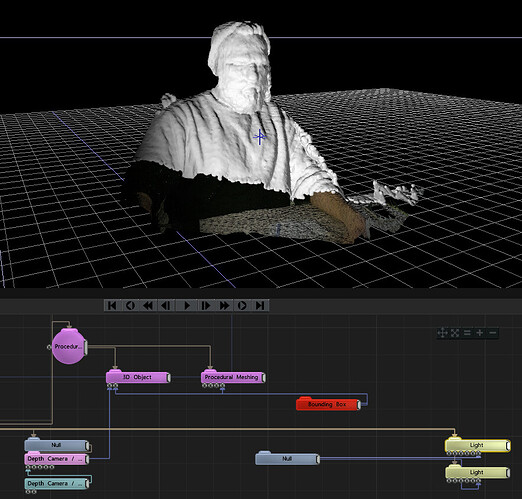Go to the previous keyframe marker
Screen dimensions: 522x499
click(130, 305)
